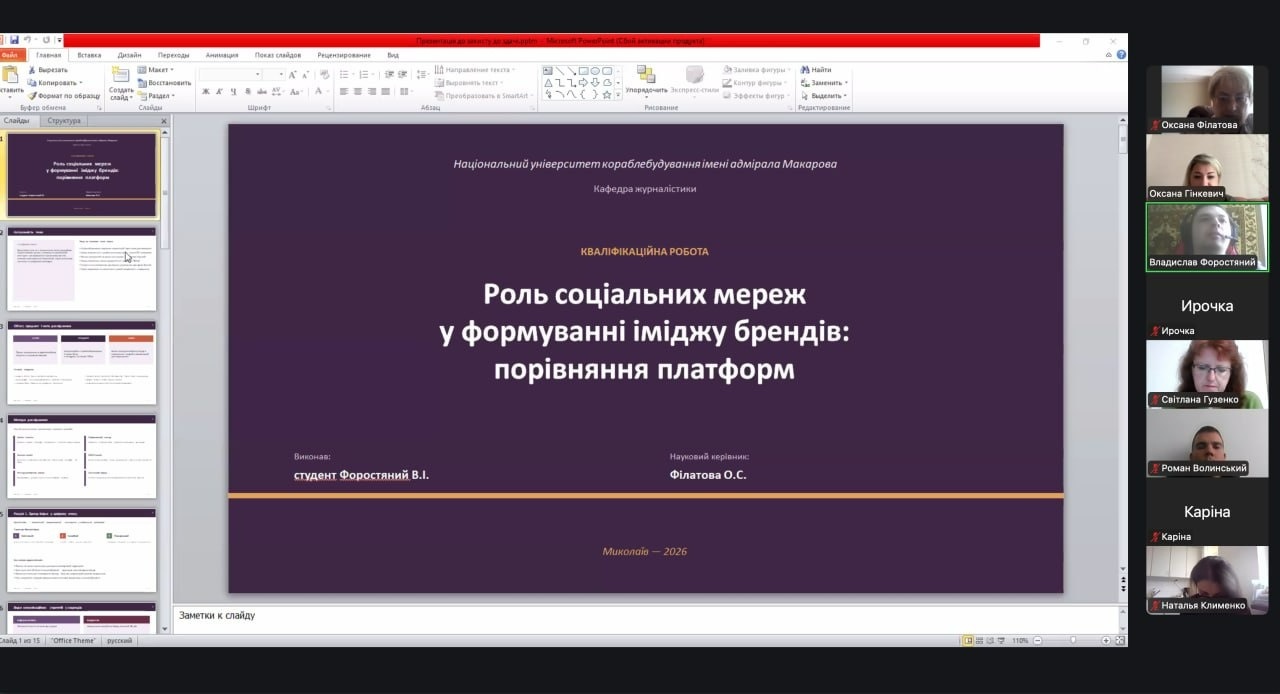Viewport: 1280px width, 694px height.
Task: Select the rectangle shape in shapes gallery
Action: click(x=584, y=71)
